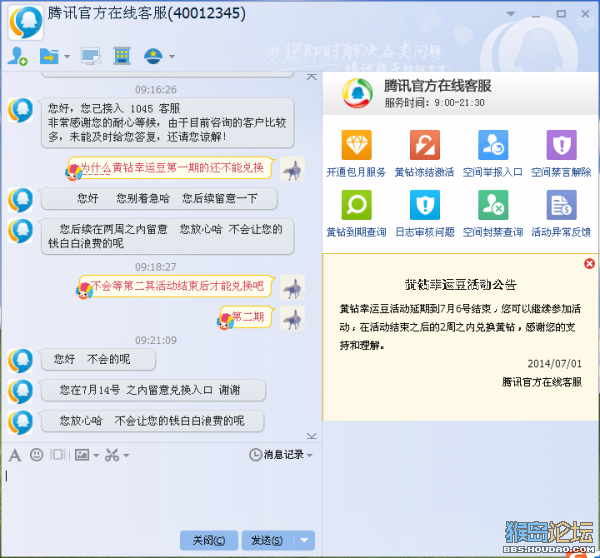The image size is (600, 558).
Task: Open 空间举报入口 blue user icon
Action: coord(493,145)
